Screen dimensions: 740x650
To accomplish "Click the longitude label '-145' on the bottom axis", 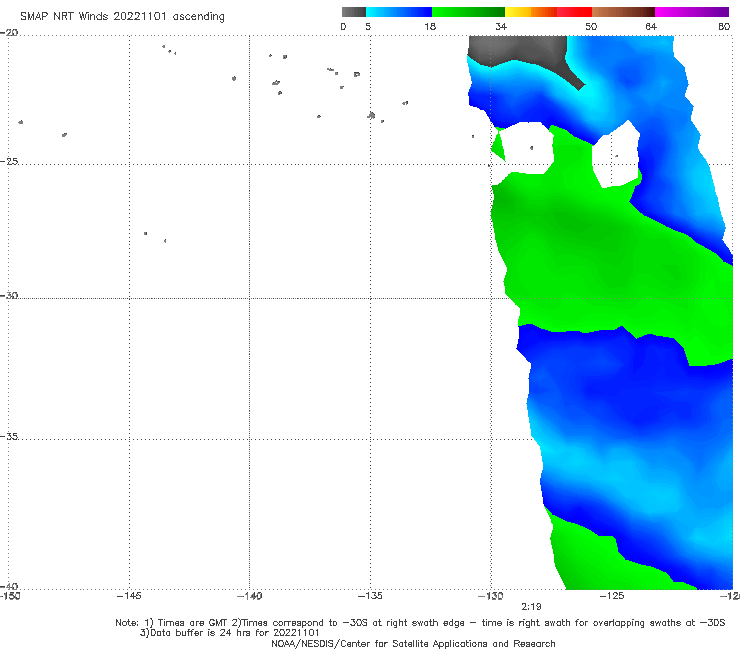I will tap(129, 596).
